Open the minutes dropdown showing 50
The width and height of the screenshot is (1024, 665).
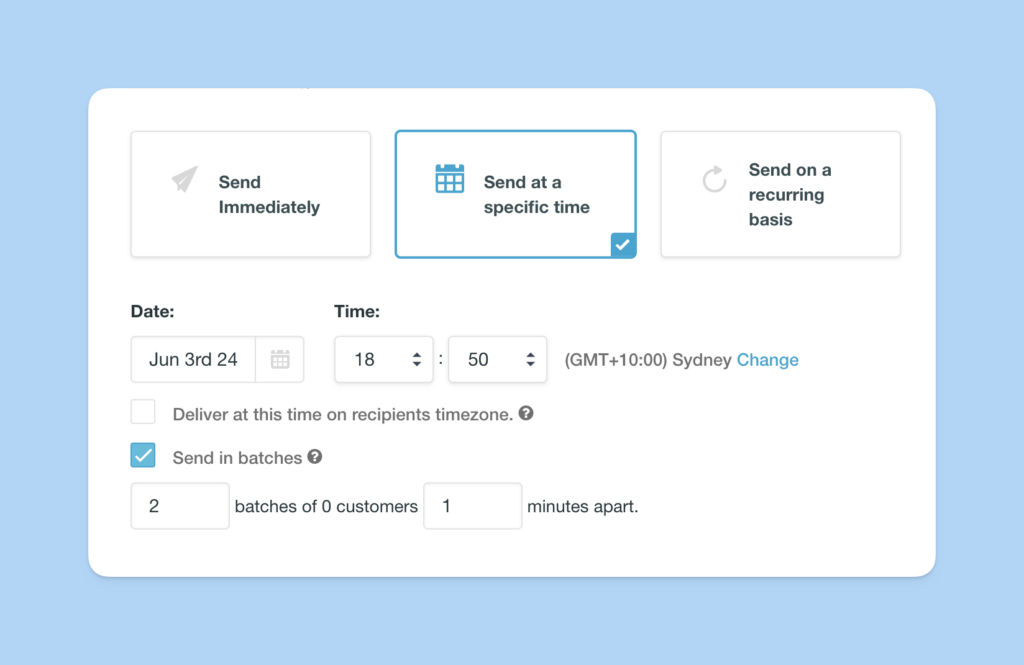tap(497, 360)
